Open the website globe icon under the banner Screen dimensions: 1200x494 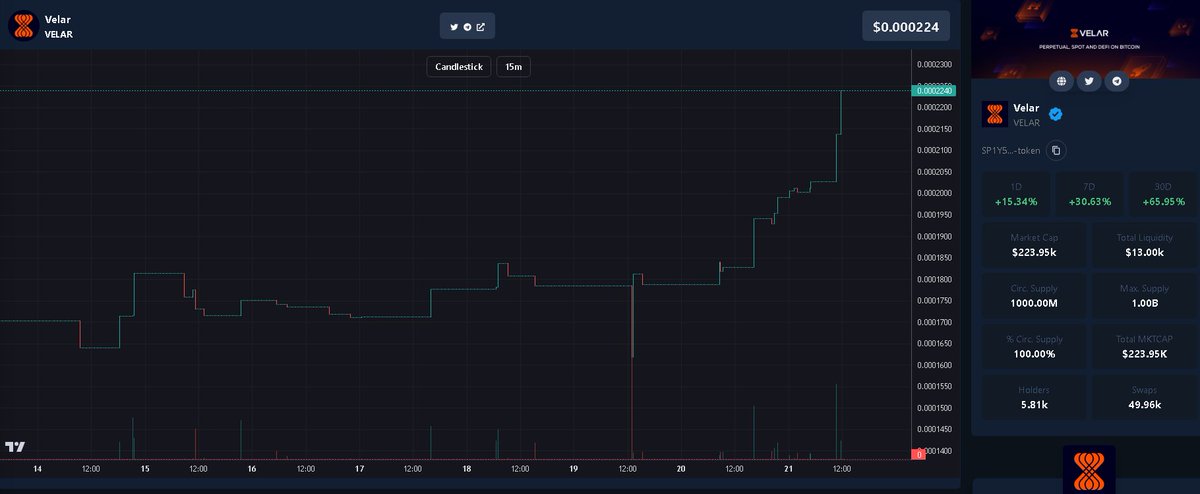[1062, 81]
